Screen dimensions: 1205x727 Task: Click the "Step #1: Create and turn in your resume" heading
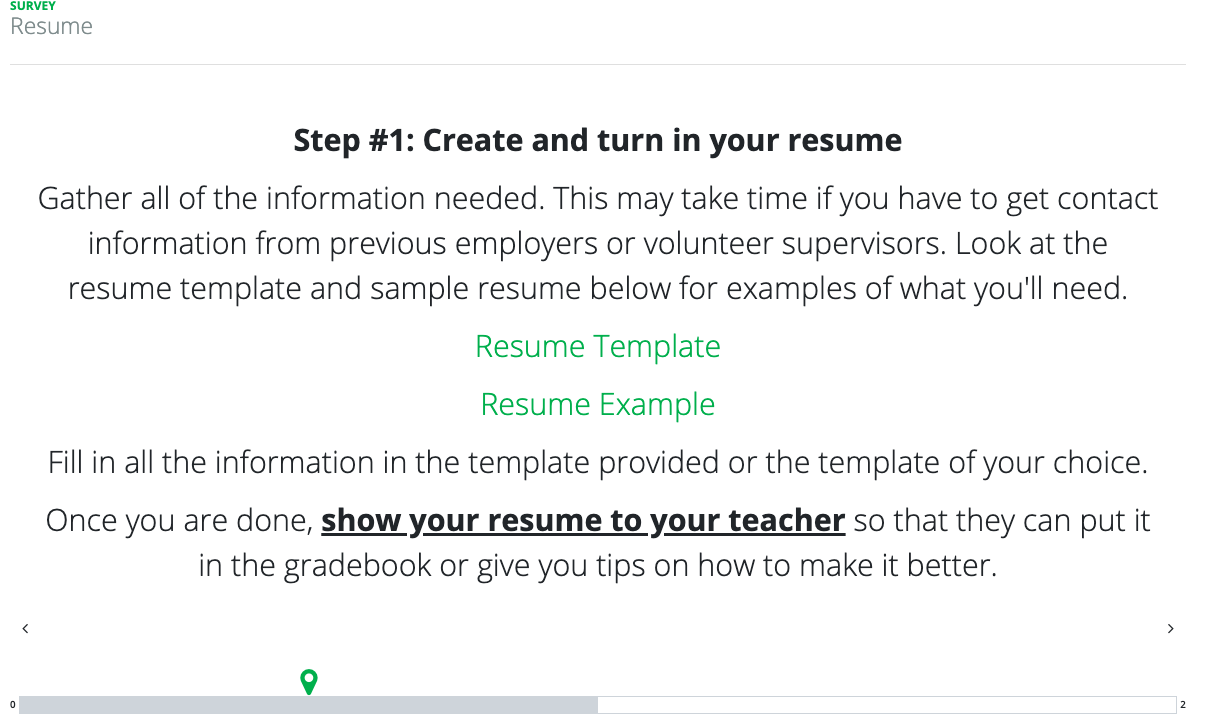tap(597, 140)
